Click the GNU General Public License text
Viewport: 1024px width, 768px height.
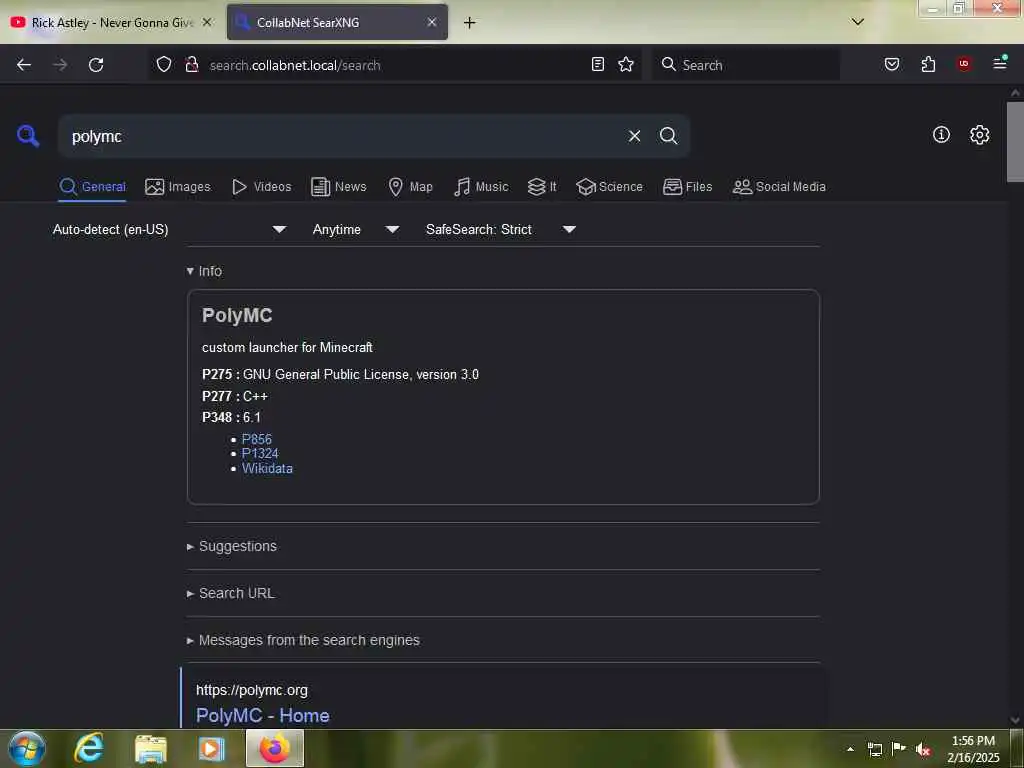360,375
